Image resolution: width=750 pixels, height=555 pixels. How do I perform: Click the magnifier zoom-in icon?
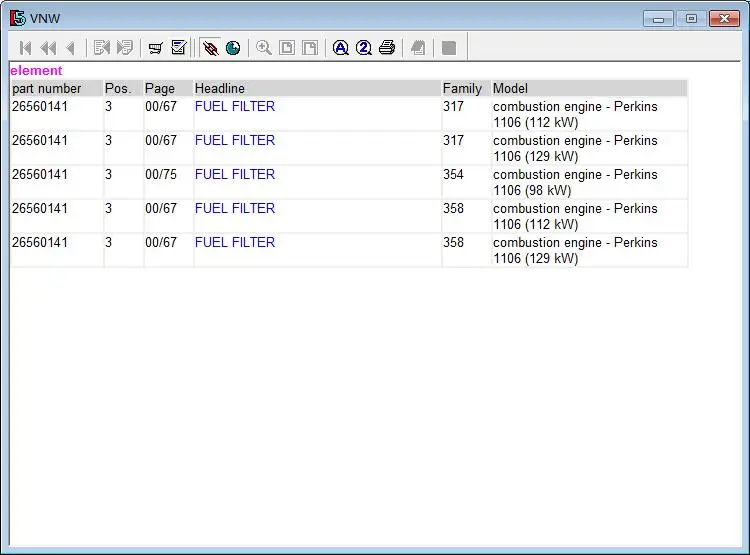(264, 48)
